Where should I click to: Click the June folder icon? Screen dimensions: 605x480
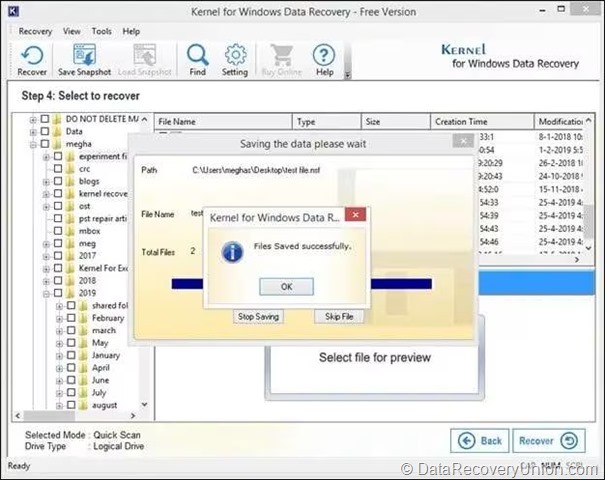pos(83,380)
